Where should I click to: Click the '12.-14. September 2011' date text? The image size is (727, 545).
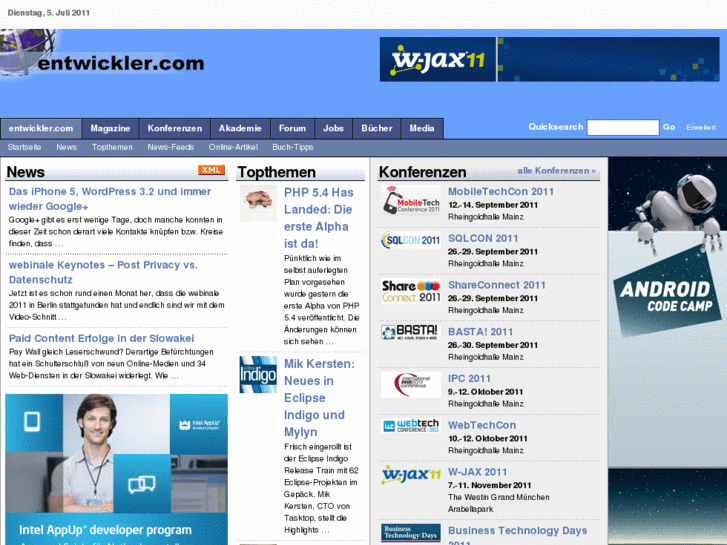click(493, 205)
